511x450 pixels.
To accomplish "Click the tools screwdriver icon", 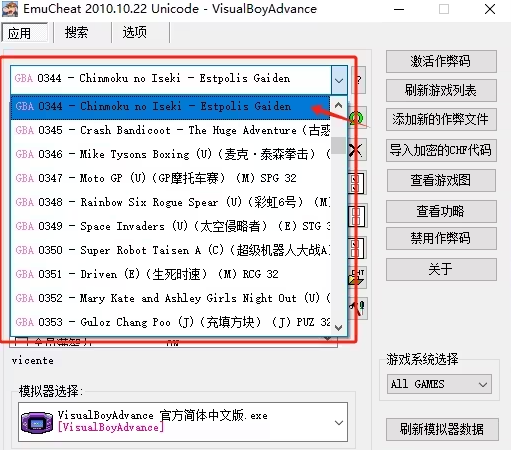I will 358,309.
